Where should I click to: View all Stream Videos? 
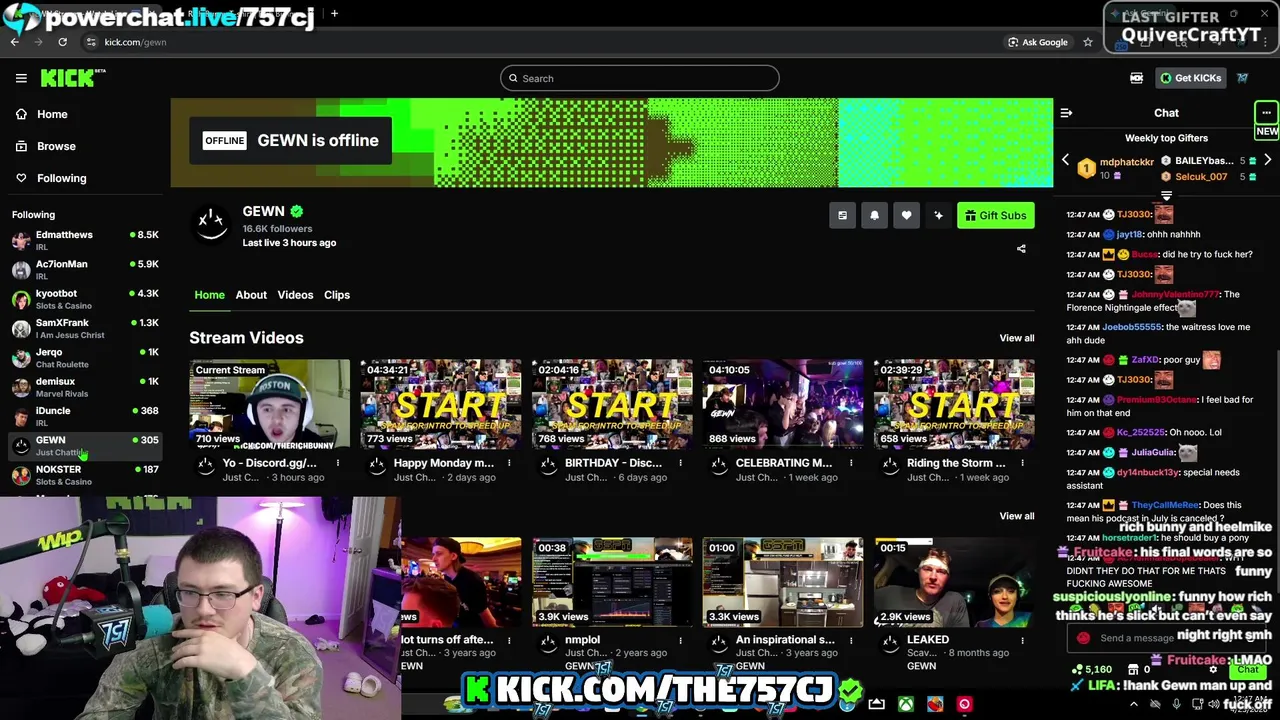1017,338
